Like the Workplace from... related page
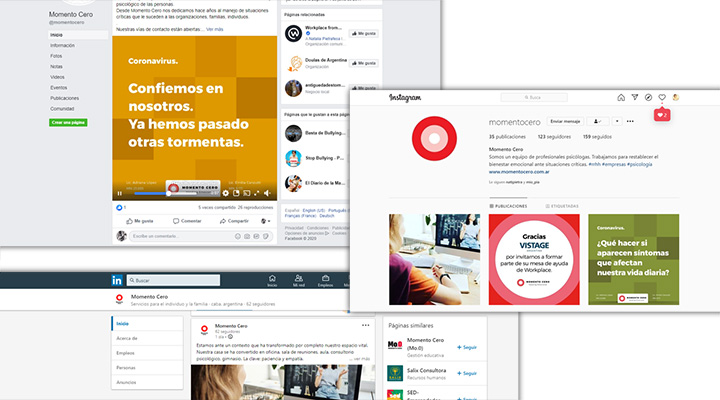 (x=364, y=34)
